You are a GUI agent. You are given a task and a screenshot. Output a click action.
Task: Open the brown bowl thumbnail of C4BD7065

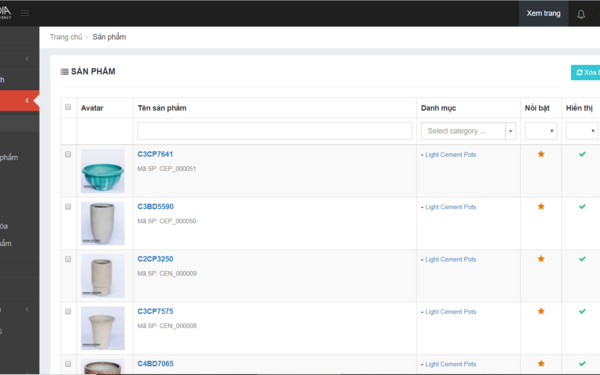(103, 367)
